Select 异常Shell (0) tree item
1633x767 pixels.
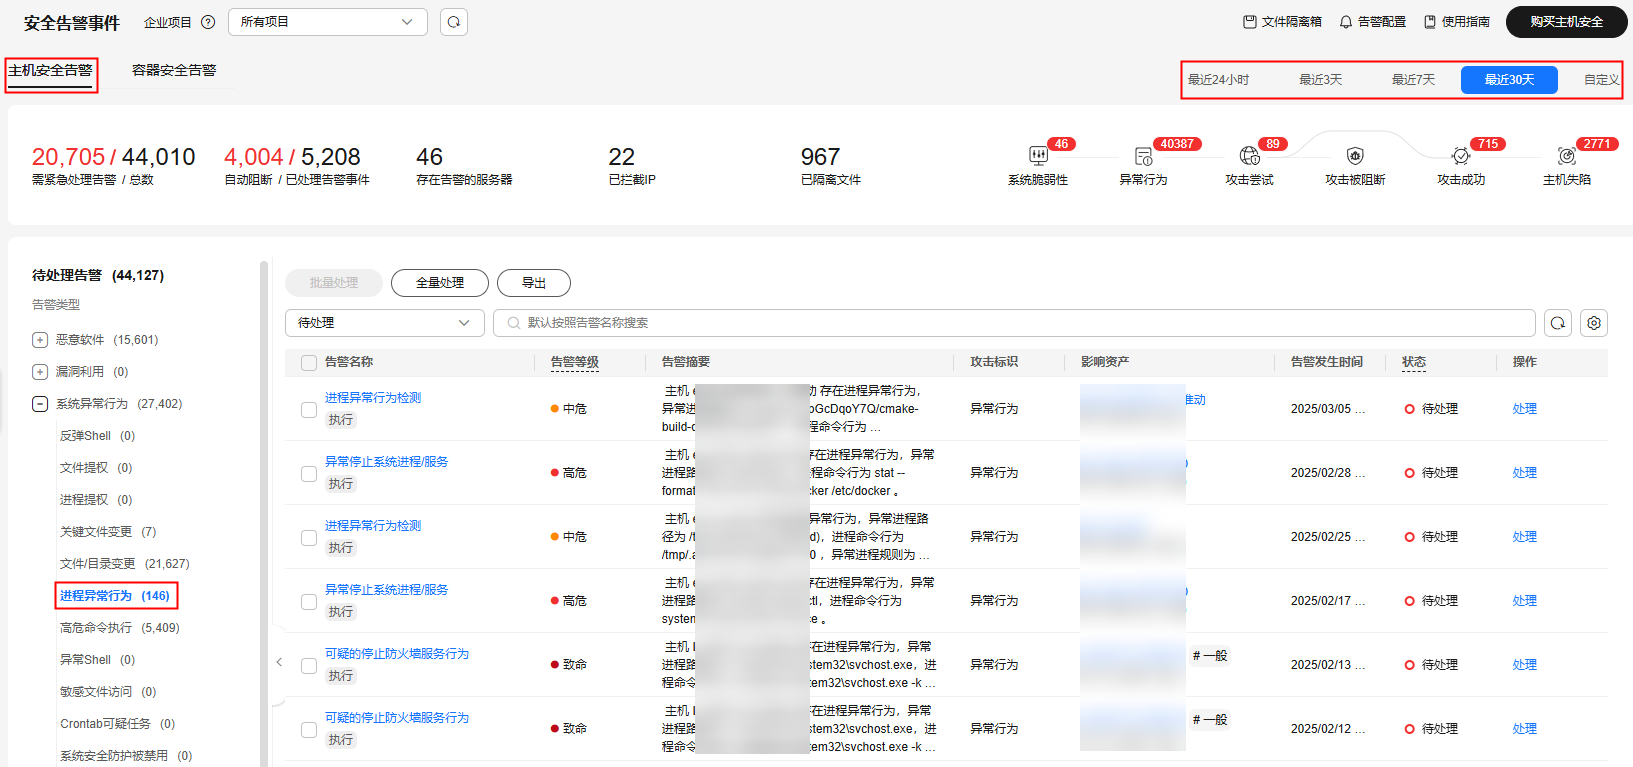point(97,660)
